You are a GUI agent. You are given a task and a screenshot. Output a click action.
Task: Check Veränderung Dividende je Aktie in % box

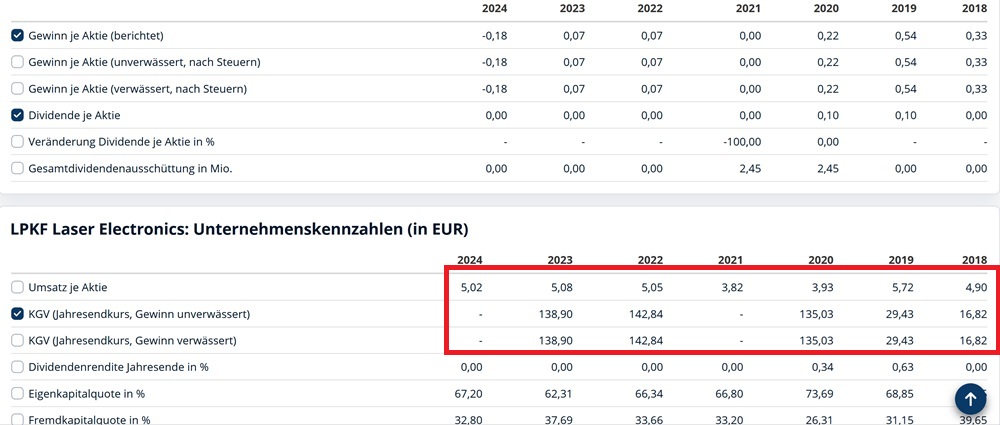[17, 141]
